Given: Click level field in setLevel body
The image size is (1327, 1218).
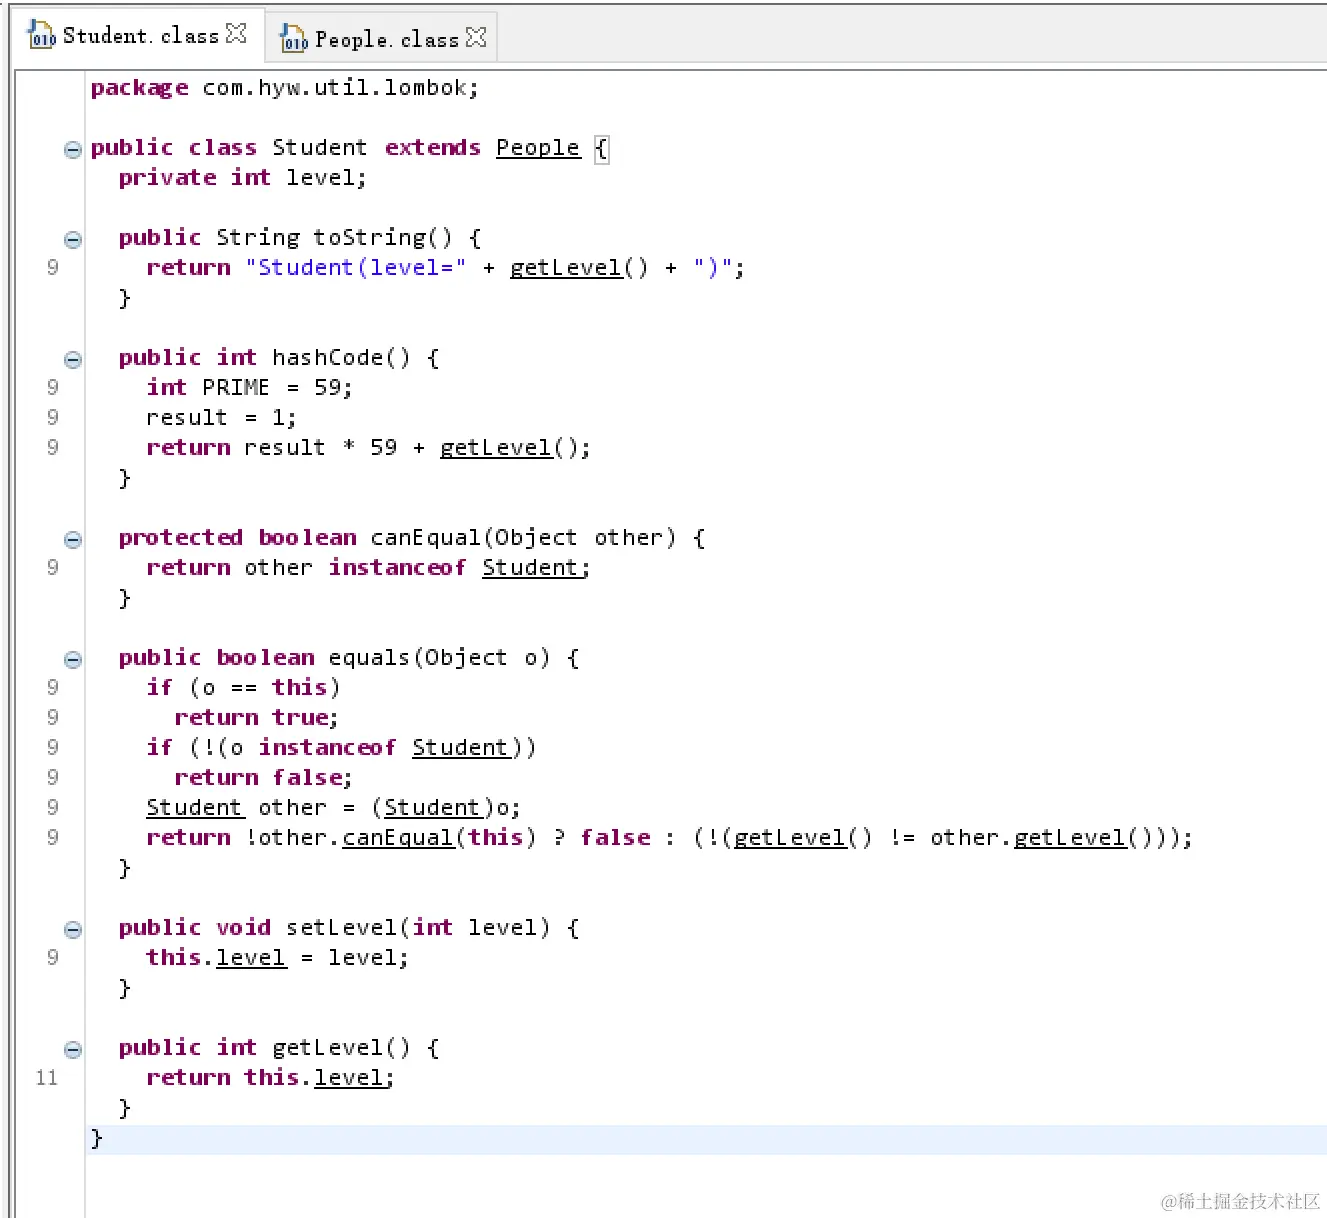Looking at the screenshot, I should coord(251,958).
